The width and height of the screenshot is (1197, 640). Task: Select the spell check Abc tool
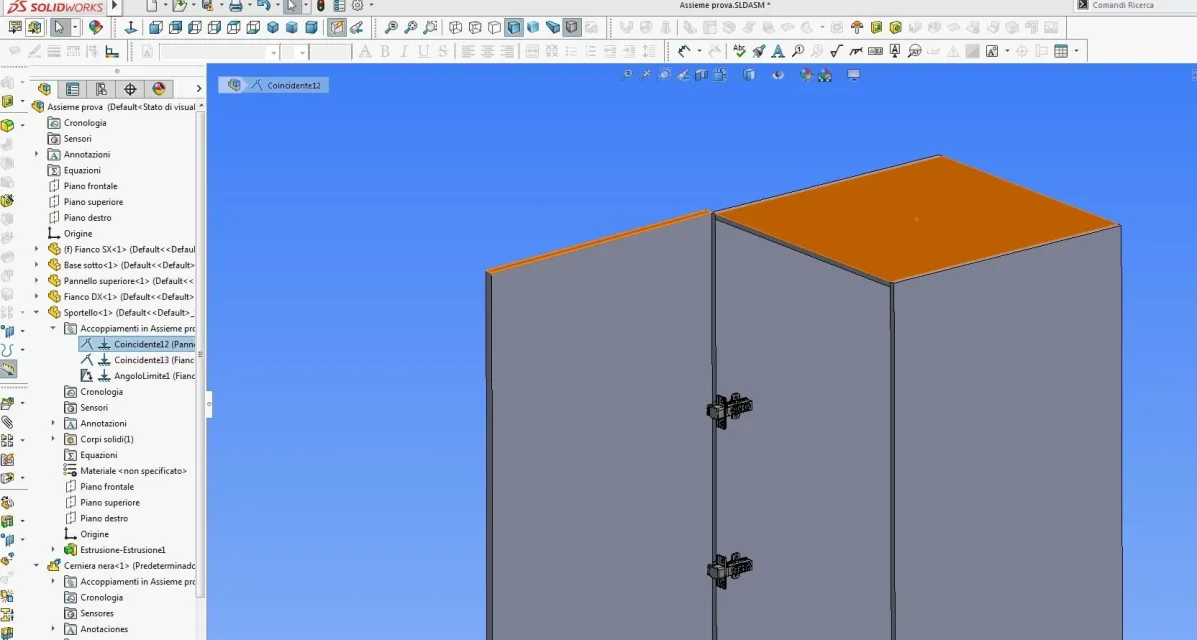click(x=739, y=51)
